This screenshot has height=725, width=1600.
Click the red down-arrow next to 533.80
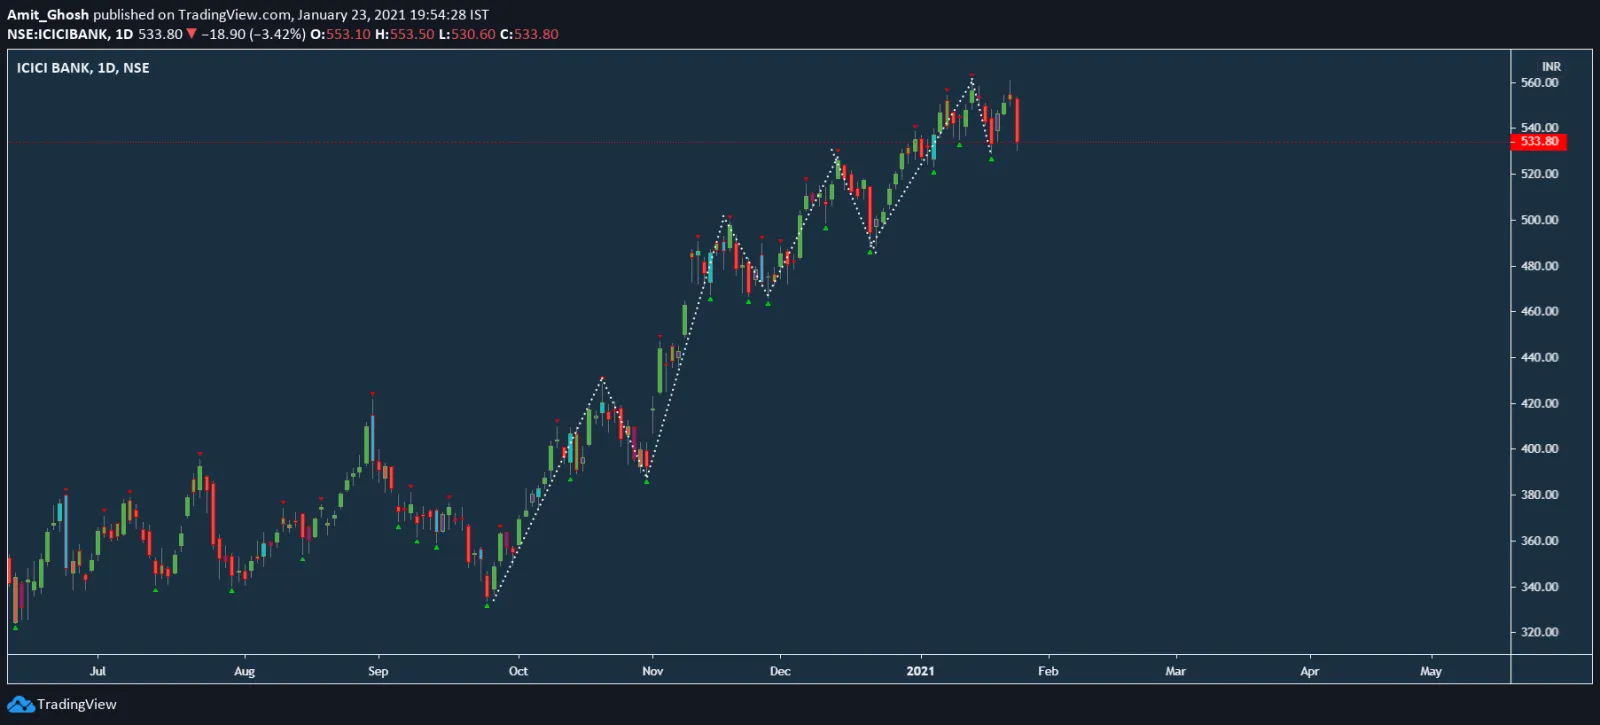pyautogui.click(x=191, y=34)
